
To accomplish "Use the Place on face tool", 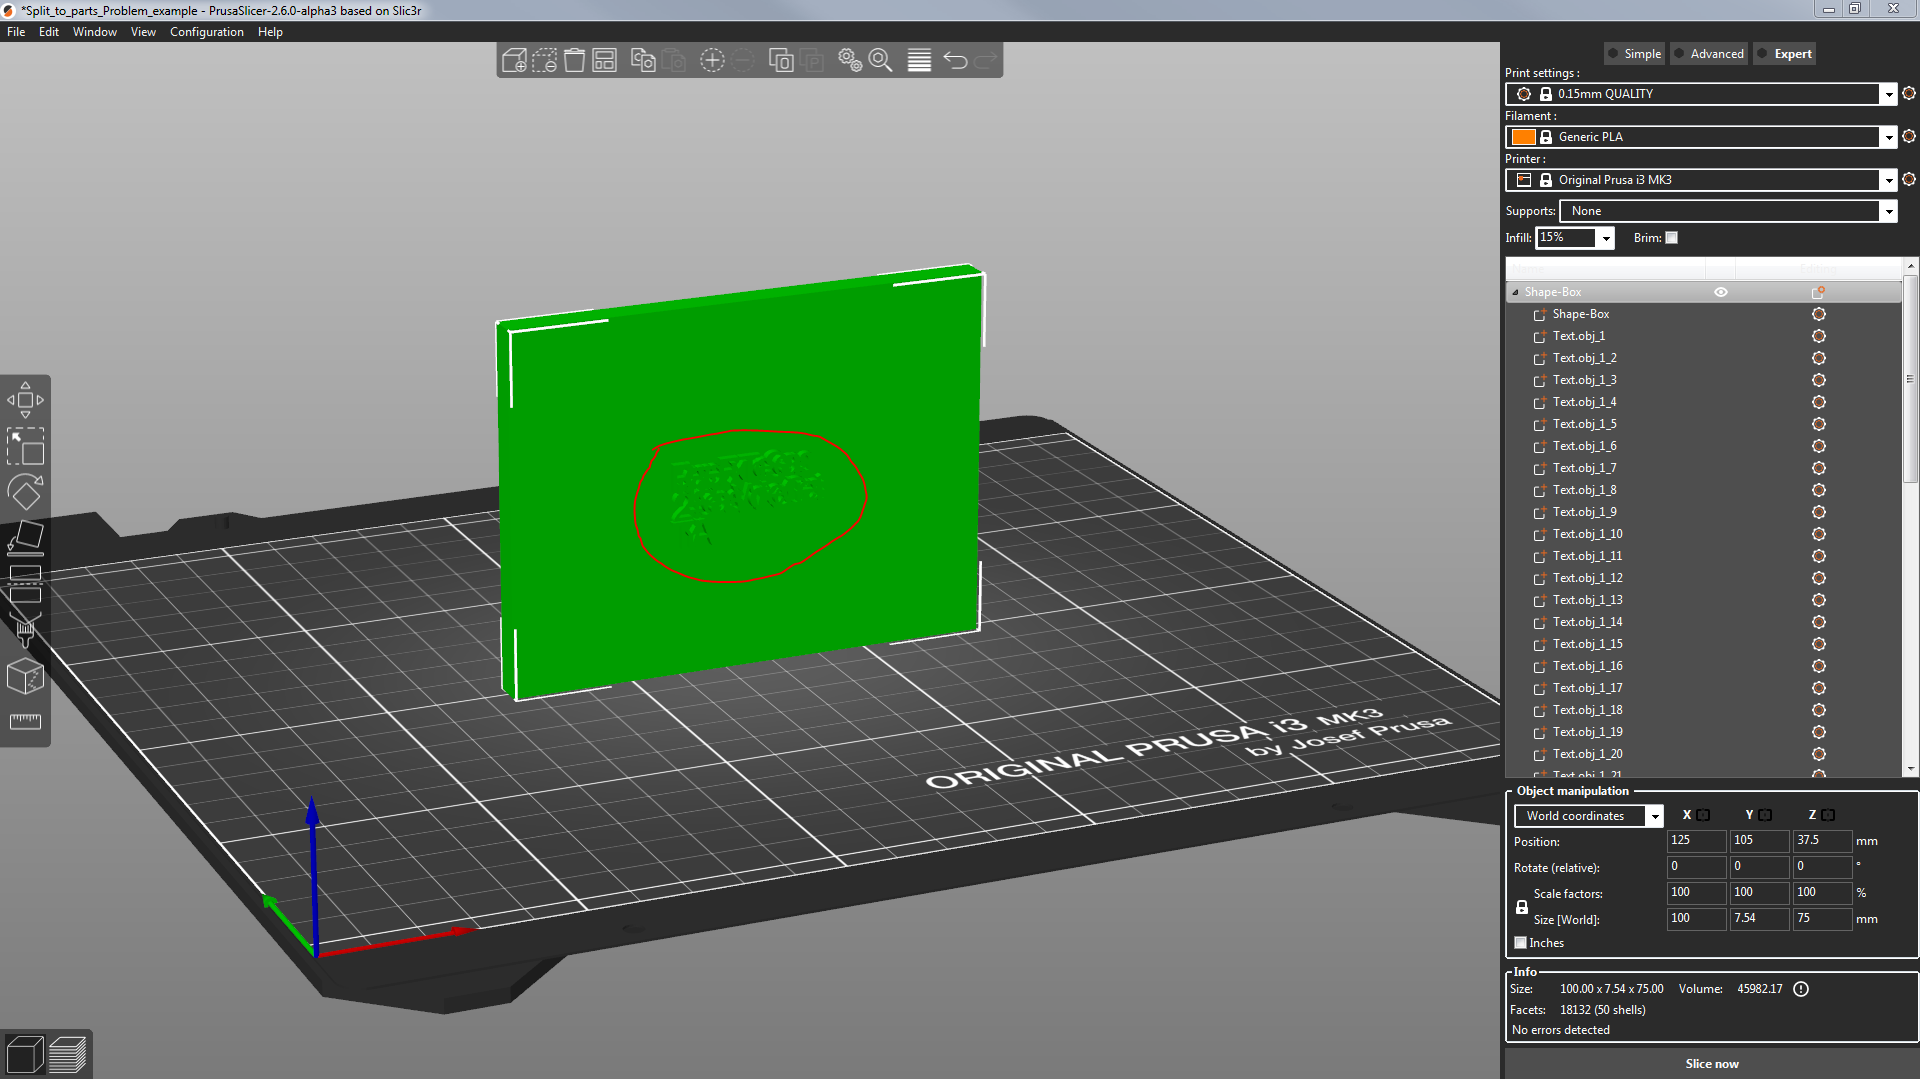I will [x=25, y=538].
